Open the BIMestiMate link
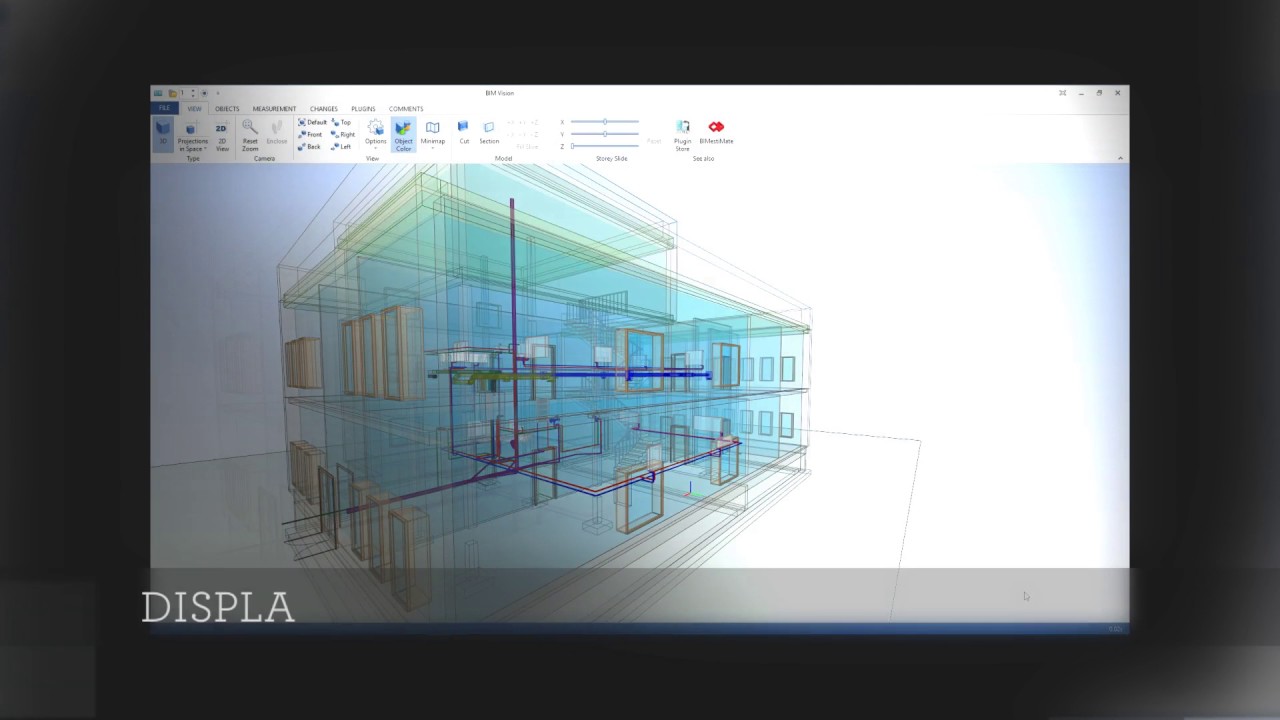The image size is (1280, 720). pyautogui.click(x=716, y=132)
